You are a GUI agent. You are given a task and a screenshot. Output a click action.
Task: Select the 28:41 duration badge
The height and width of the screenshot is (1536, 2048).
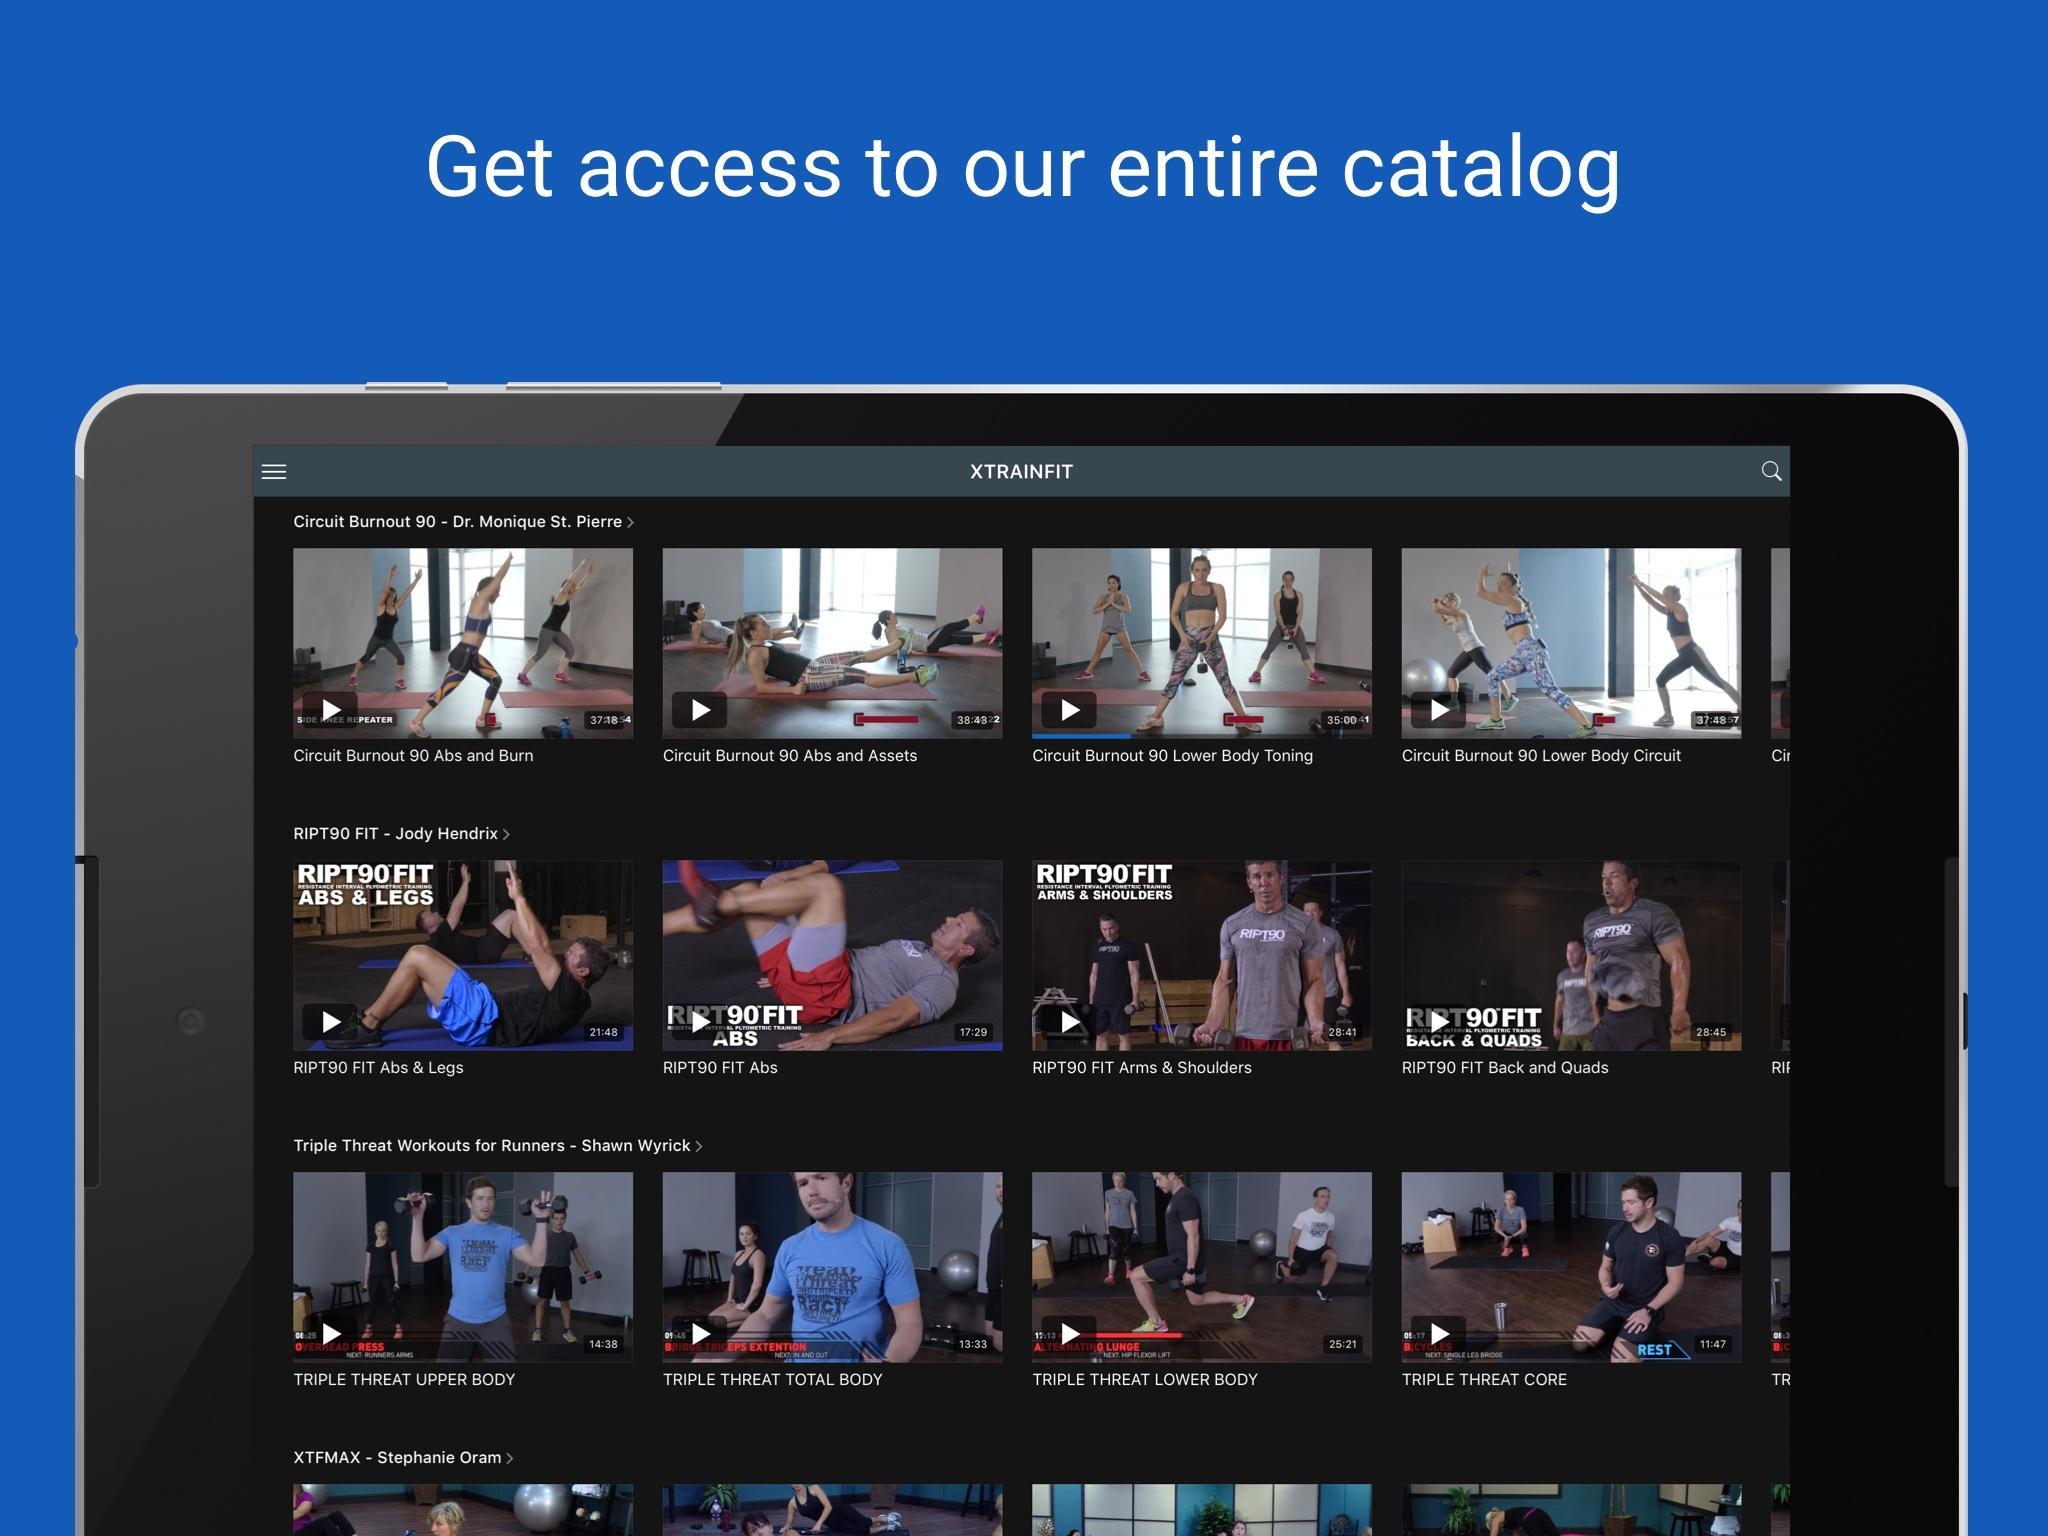[x=1342, y=1032]
